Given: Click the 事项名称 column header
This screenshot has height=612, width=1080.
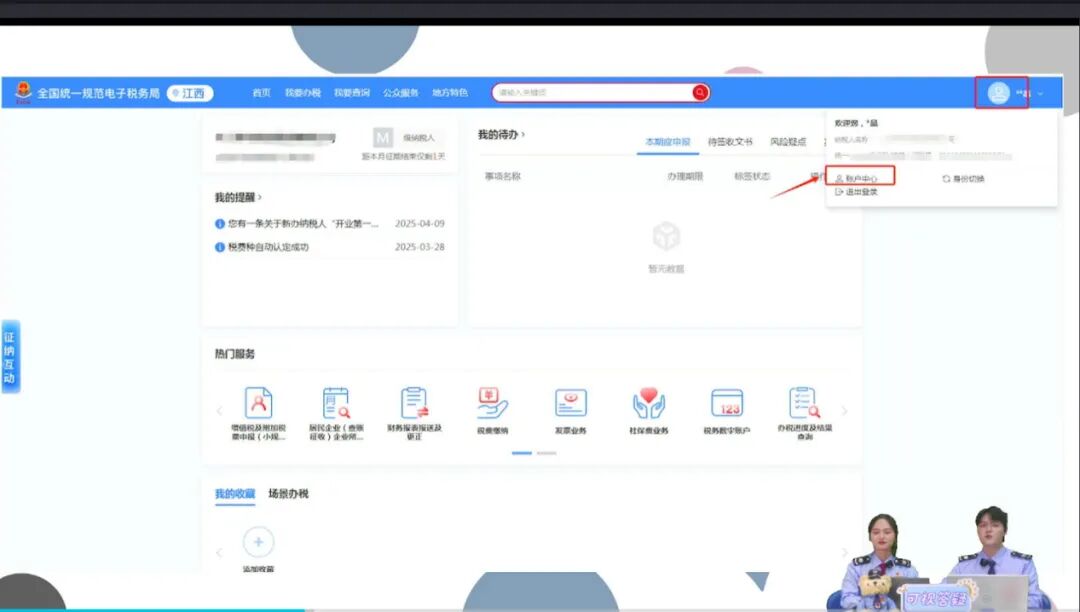Looking at the screenshot, I should [503, 176].
